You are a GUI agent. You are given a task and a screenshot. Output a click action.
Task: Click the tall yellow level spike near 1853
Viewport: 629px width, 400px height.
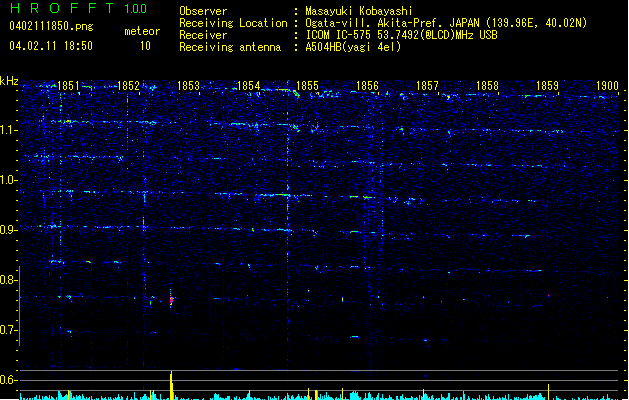[171, 385]
